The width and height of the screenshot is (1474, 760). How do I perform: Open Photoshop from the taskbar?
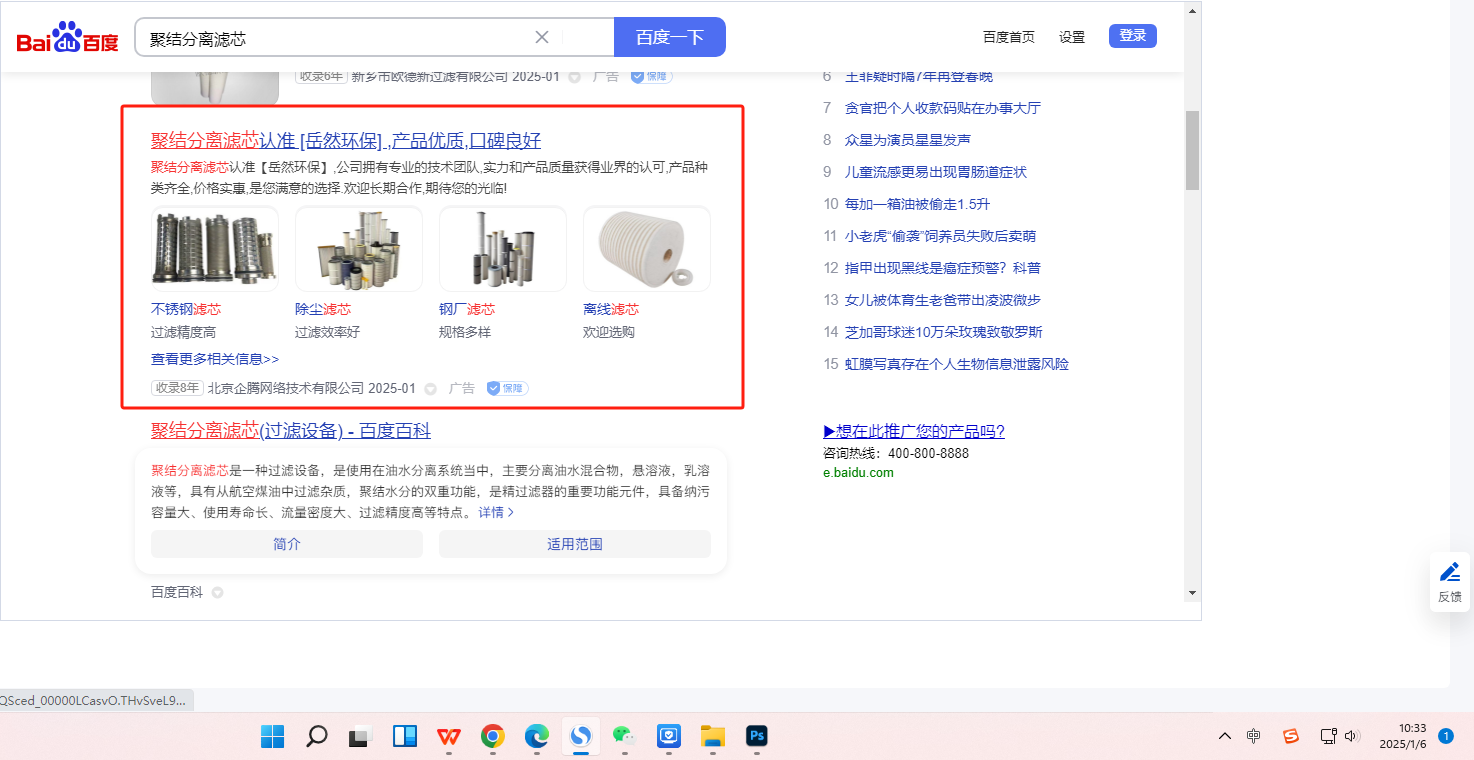tap(756, 737)
